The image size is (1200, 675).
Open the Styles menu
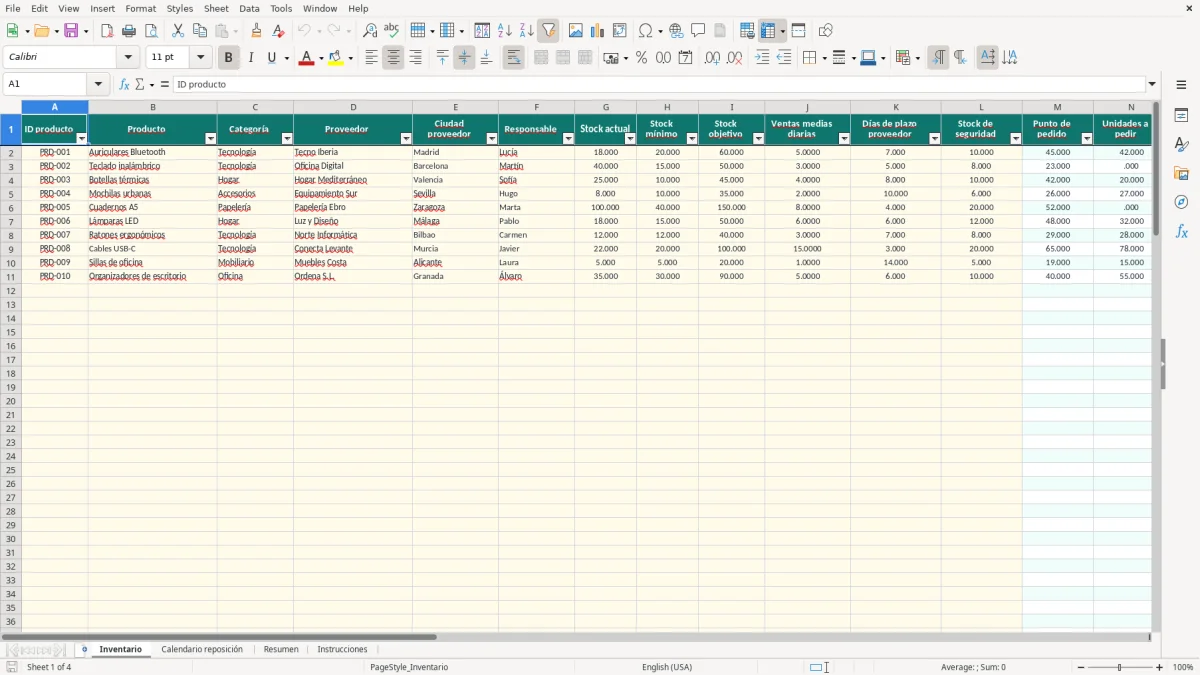[x=180, y=8]
